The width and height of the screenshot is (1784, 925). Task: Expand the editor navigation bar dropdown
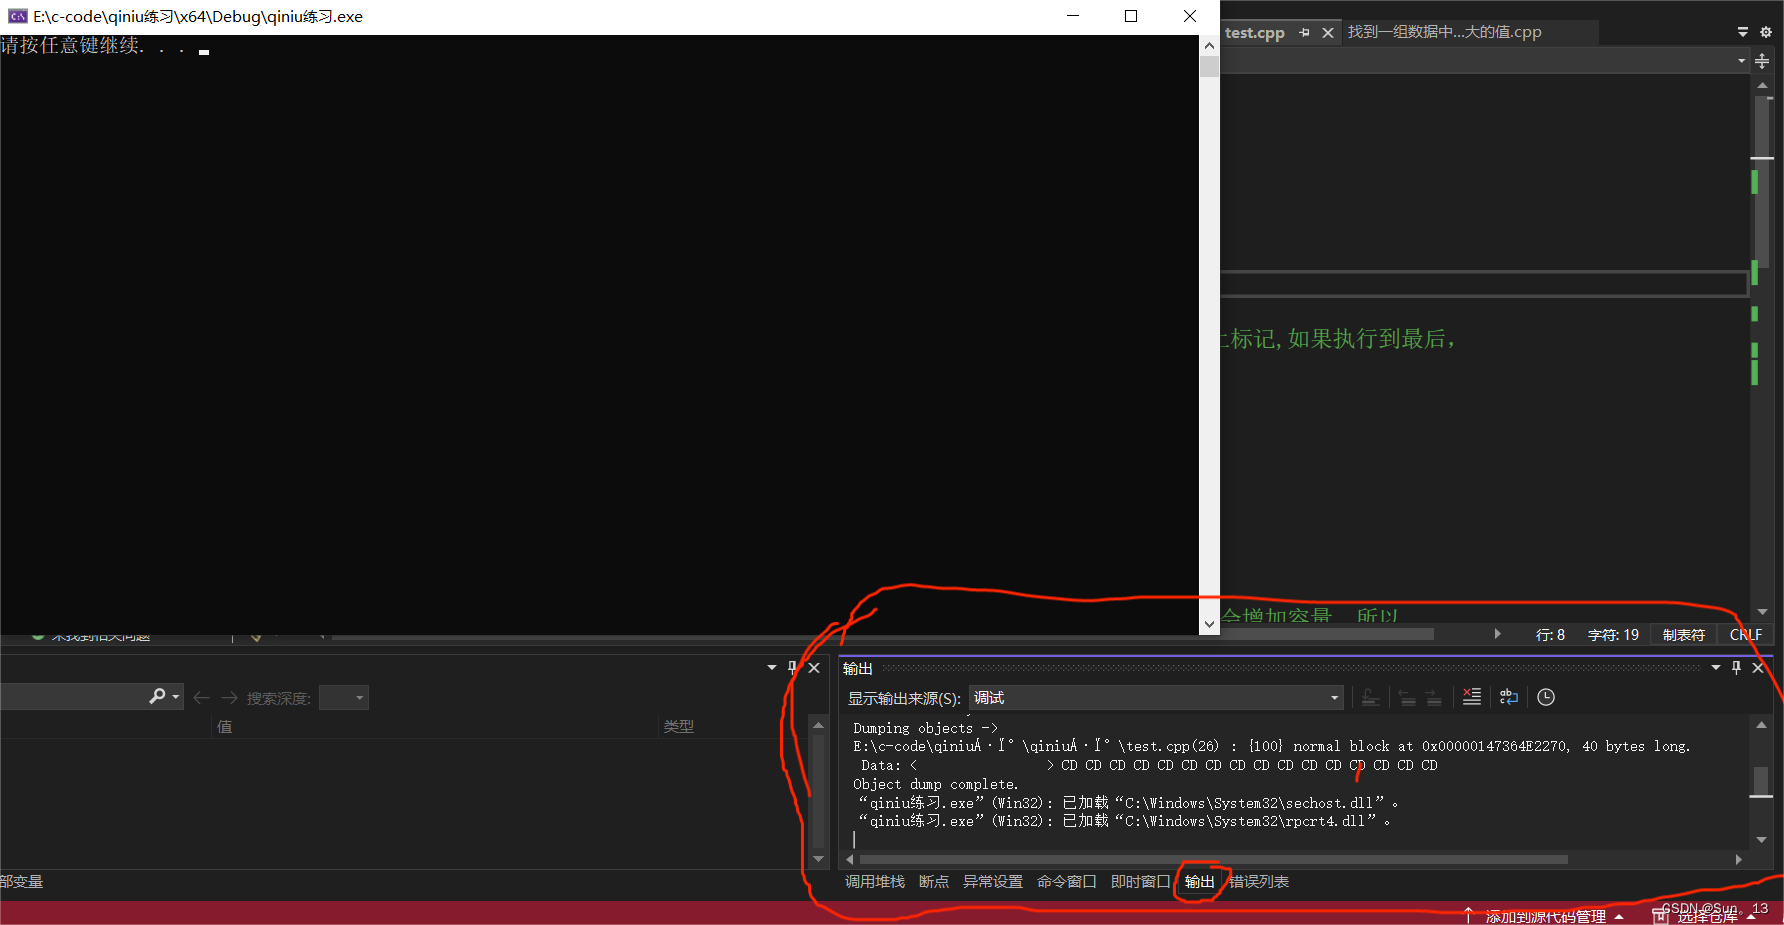(x=1741, y=61)
